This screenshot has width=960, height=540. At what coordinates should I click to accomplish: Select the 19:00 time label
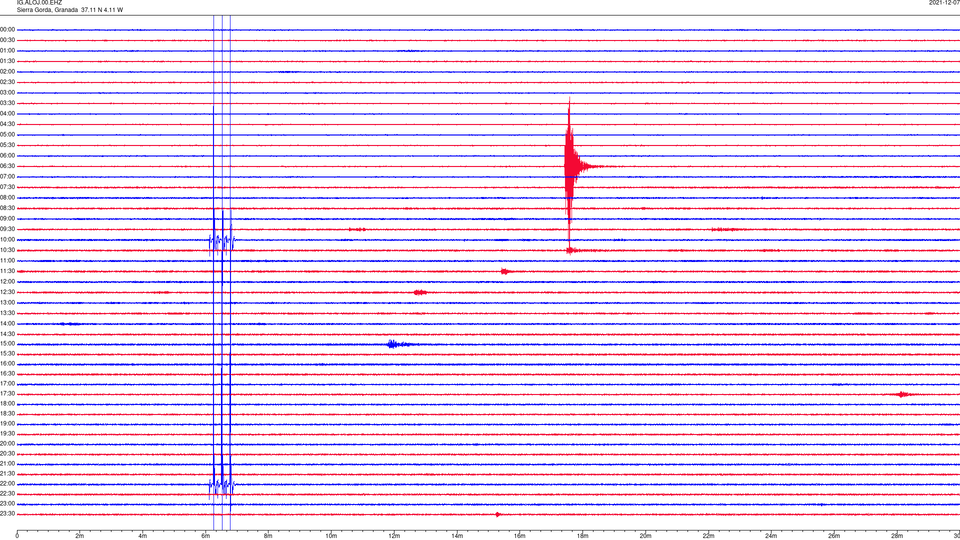click(x=8, y=424)
